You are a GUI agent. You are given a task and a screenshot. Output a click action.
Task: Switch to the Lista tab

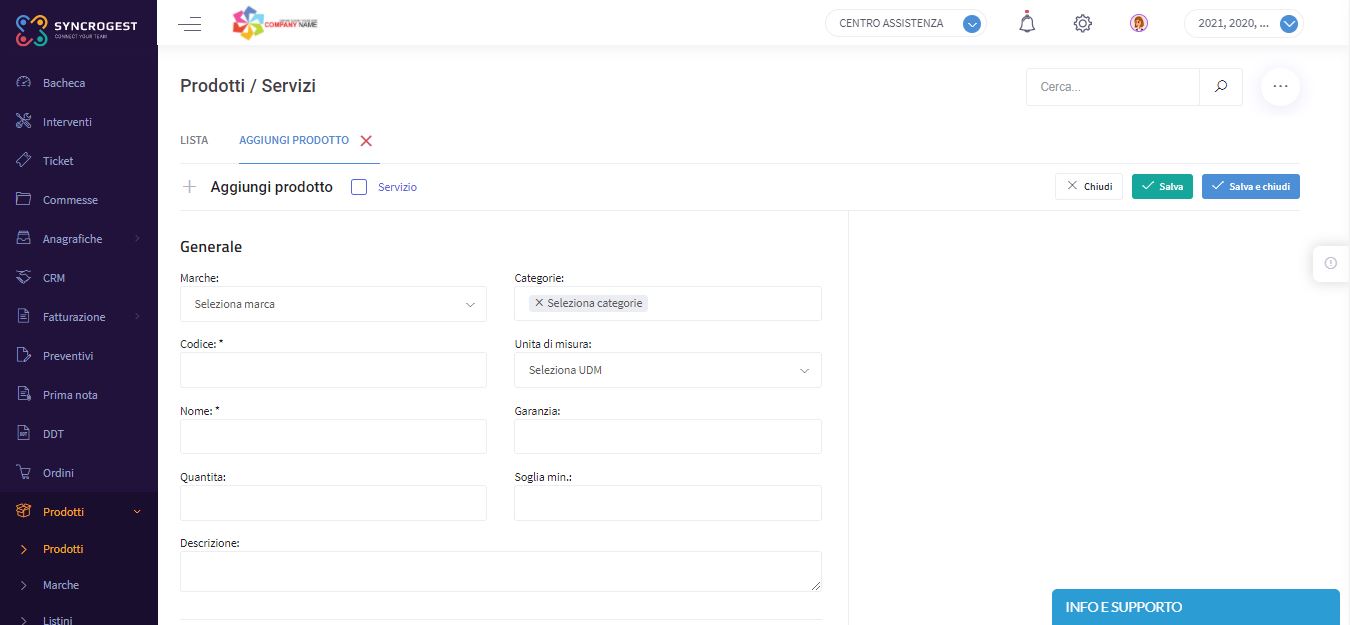point(194,140)
